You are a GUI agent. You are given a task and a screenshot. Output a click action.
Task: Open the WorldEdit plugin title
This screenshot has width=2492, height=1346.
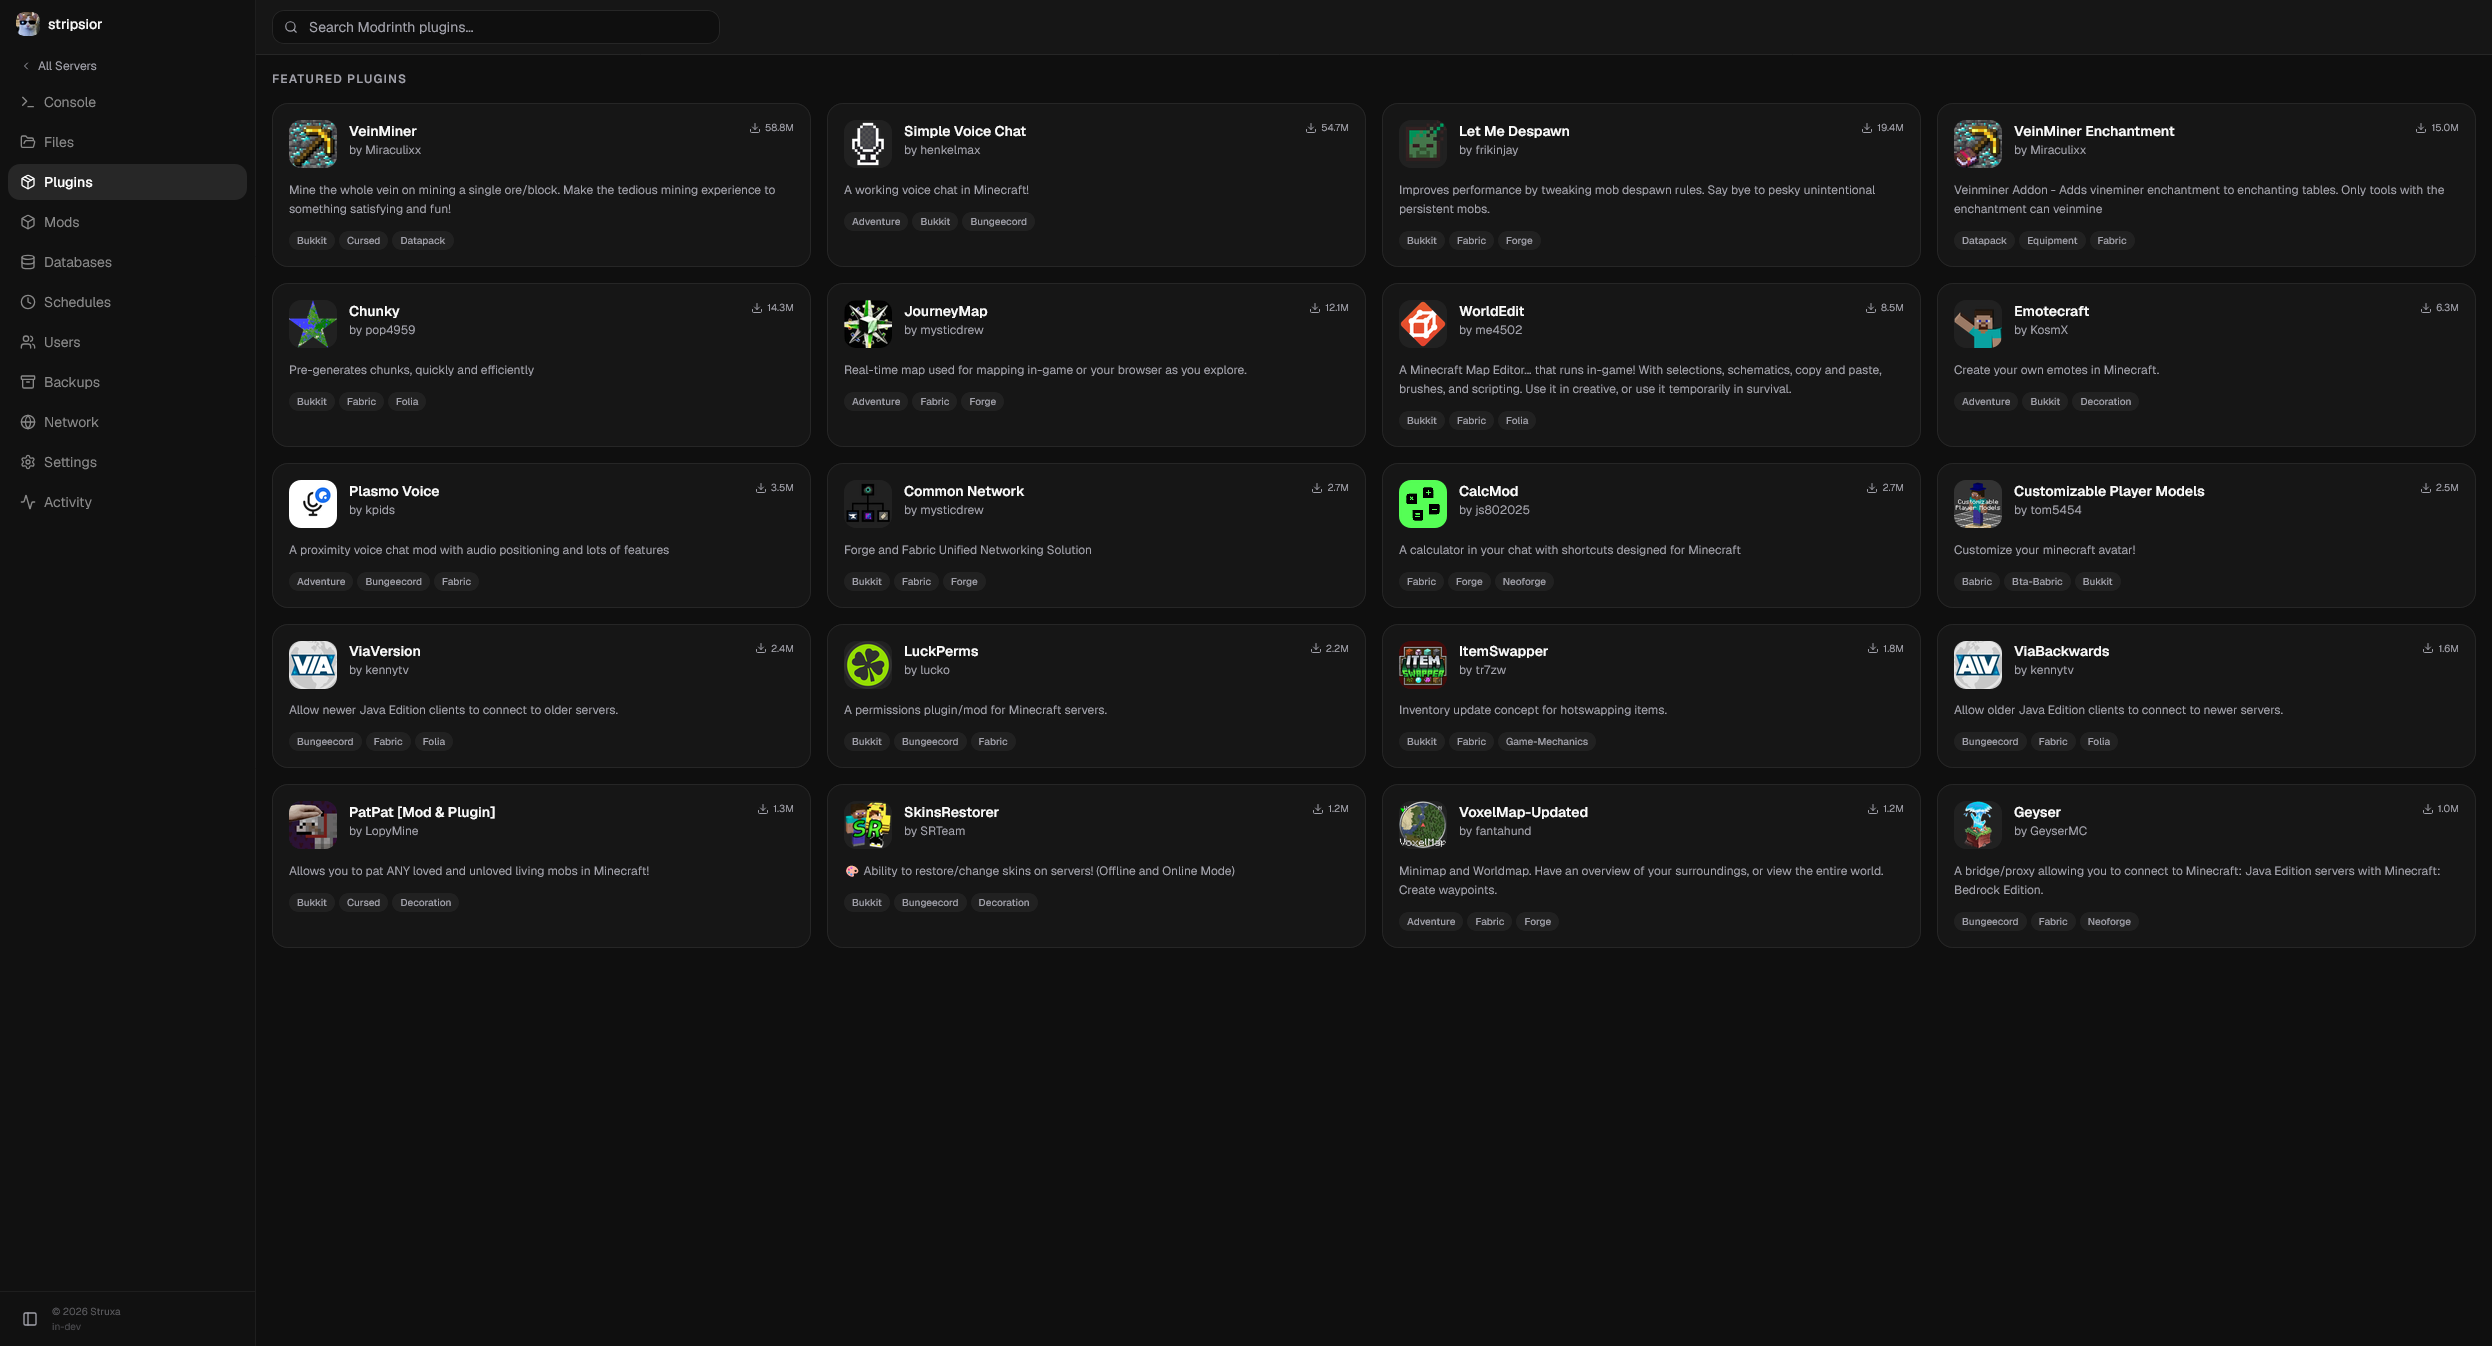click(x=1491, y=311)
